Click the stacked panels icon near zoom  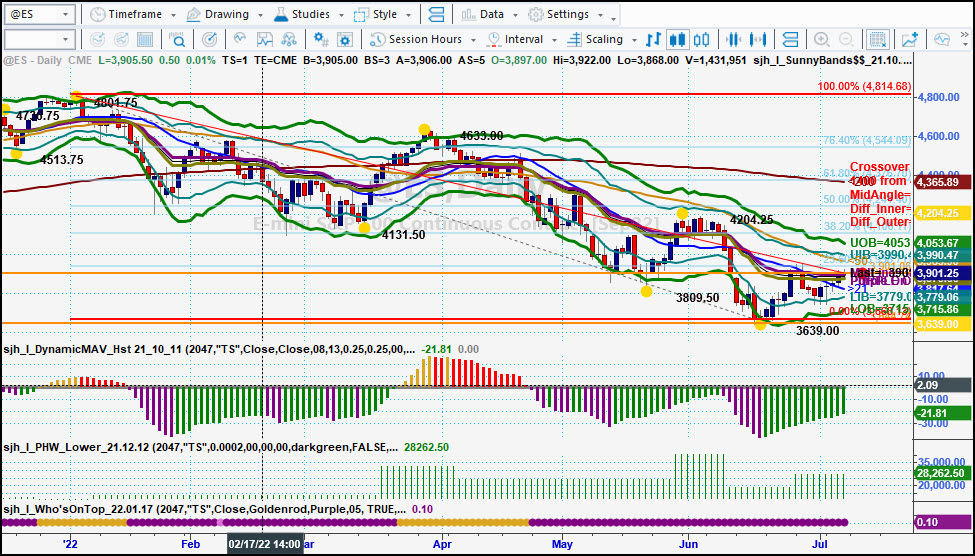tap(789, 40)
